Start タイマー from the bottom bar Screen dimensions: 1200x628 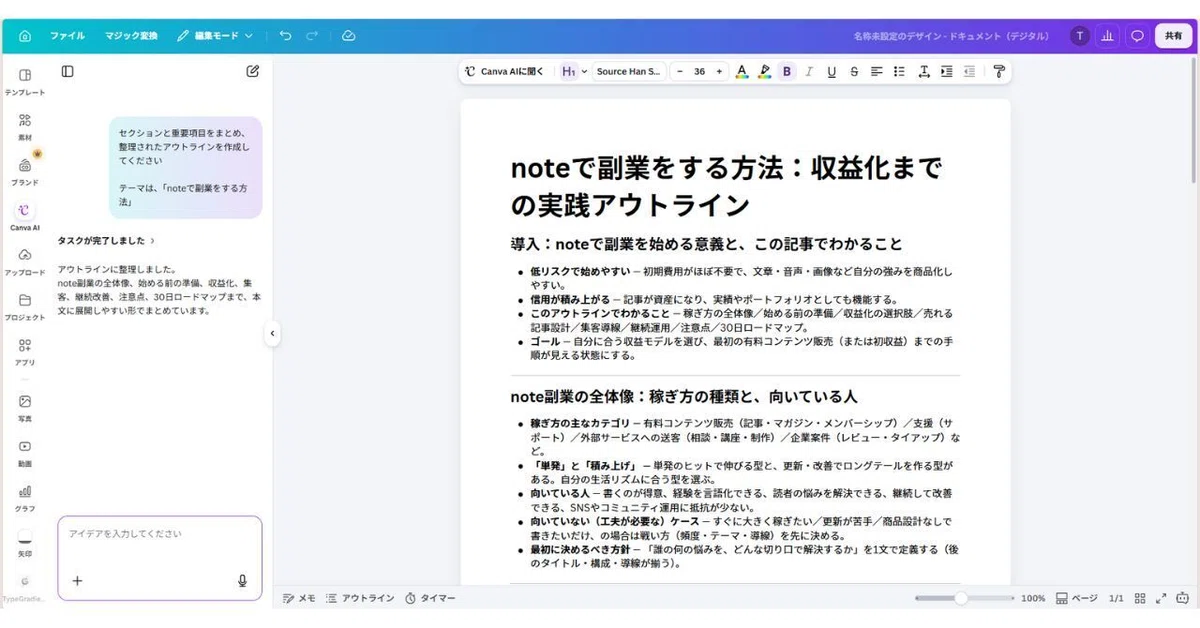(430, 598)
